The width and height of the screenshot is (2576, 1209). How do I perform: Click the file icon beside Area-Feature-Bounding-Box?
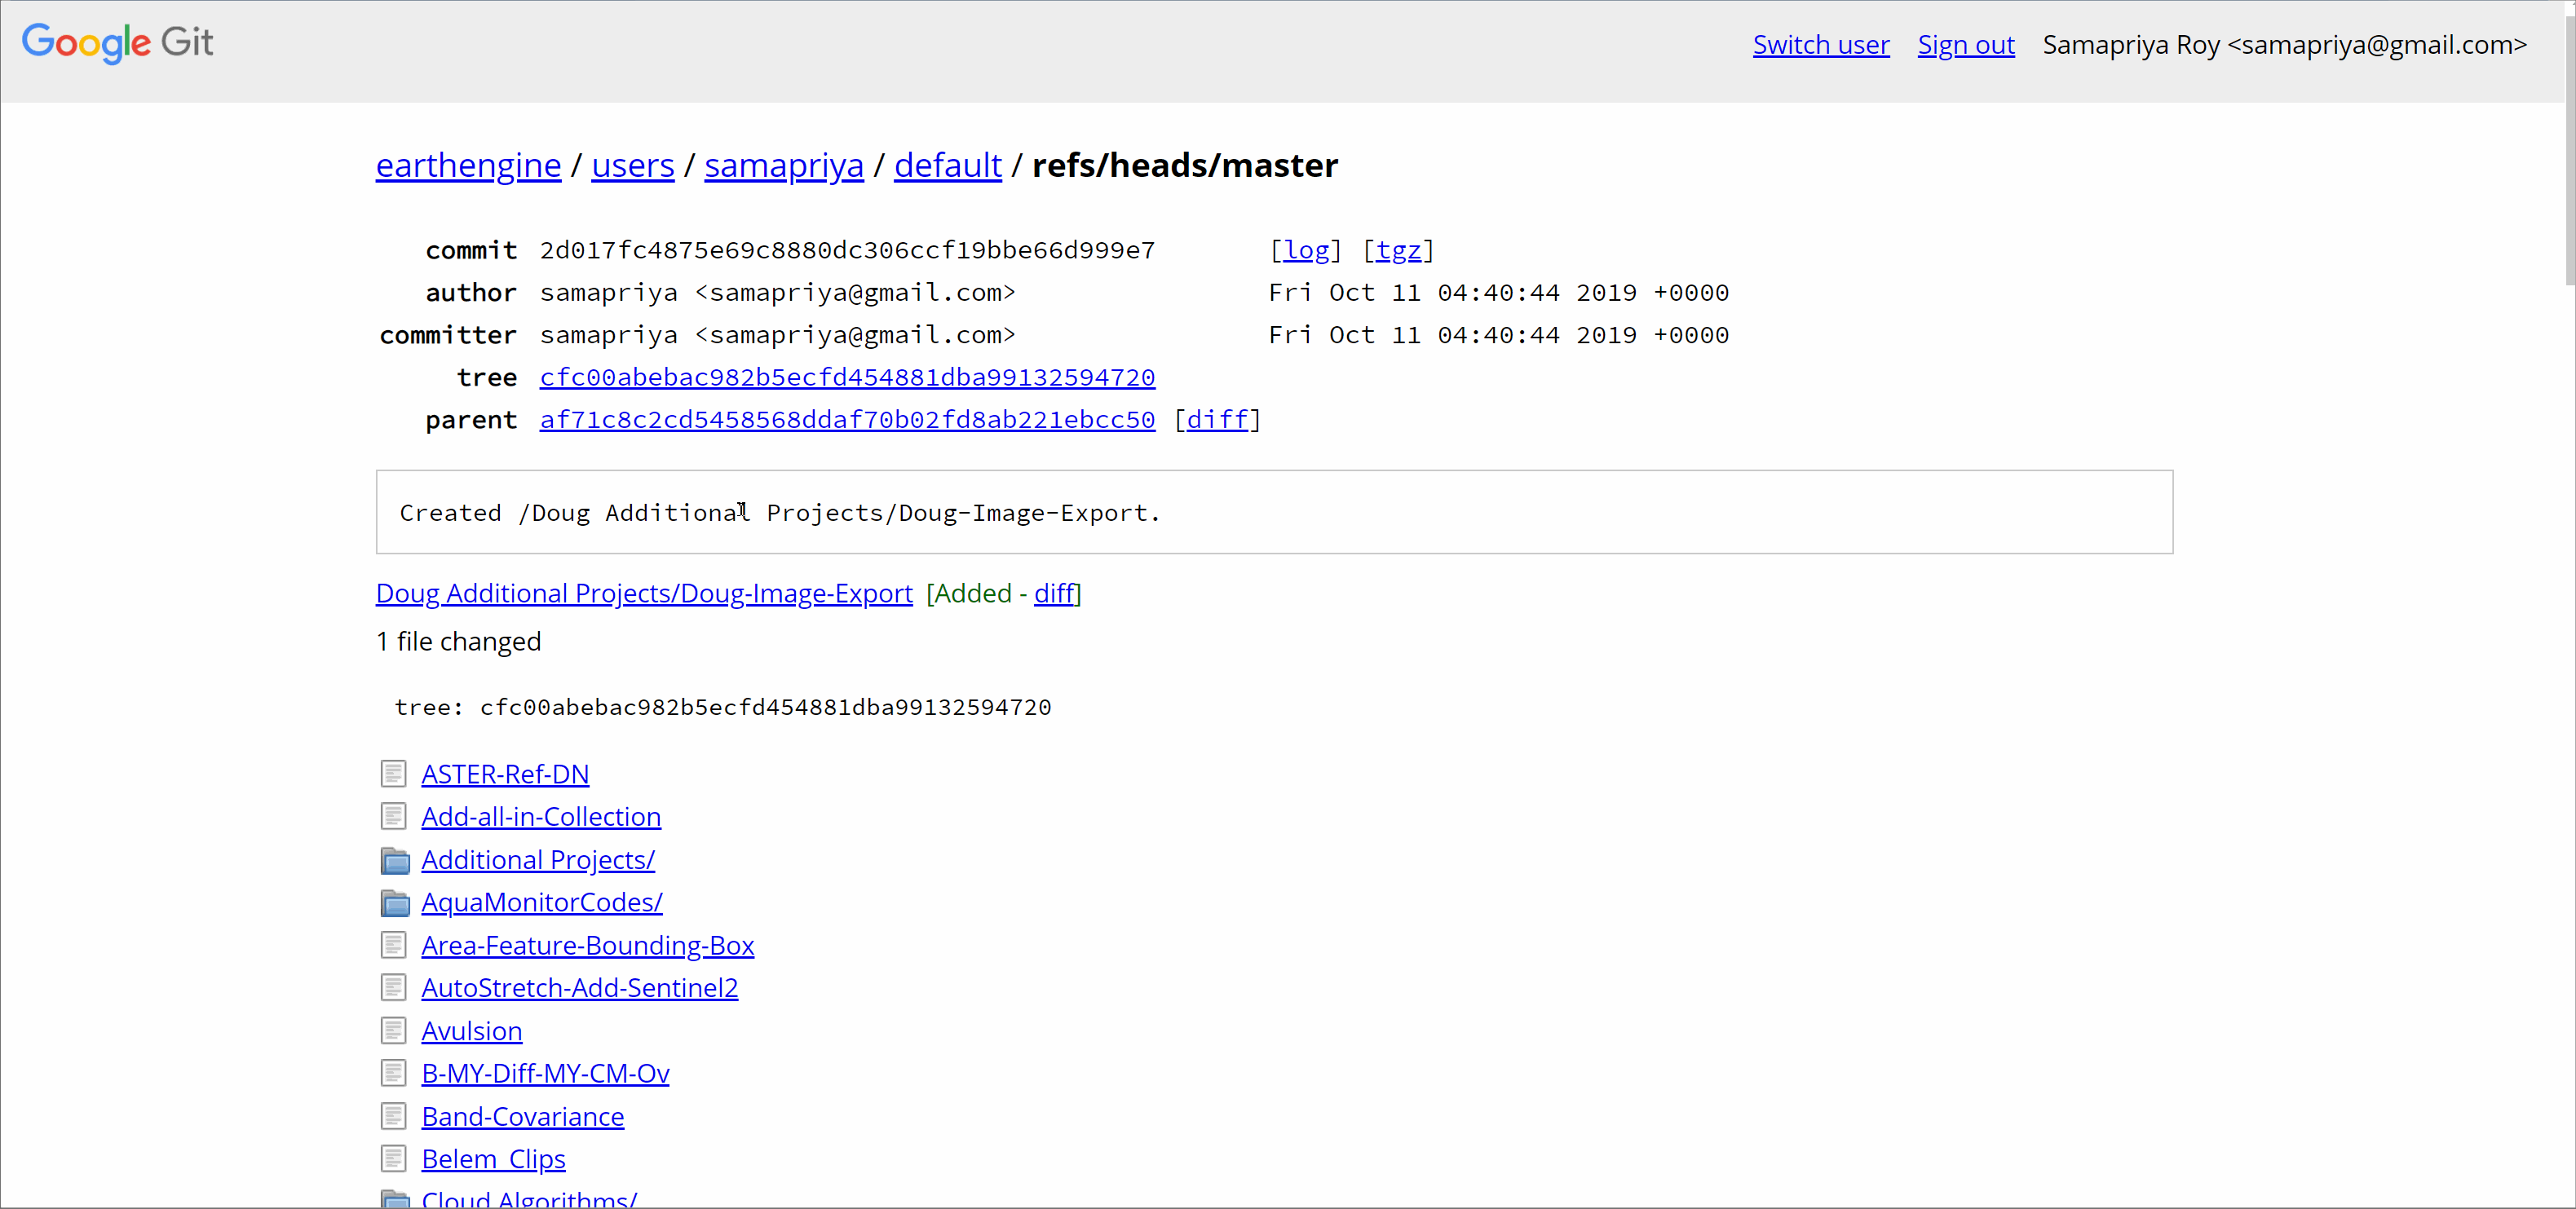(x=393, y=945)
